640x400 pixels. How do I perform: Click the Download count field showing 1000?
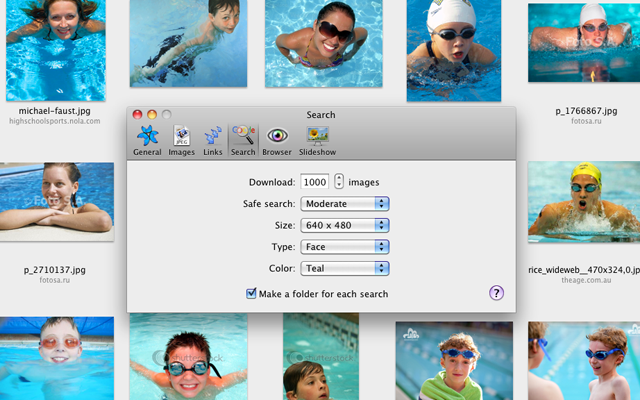(x=315, y=182)
